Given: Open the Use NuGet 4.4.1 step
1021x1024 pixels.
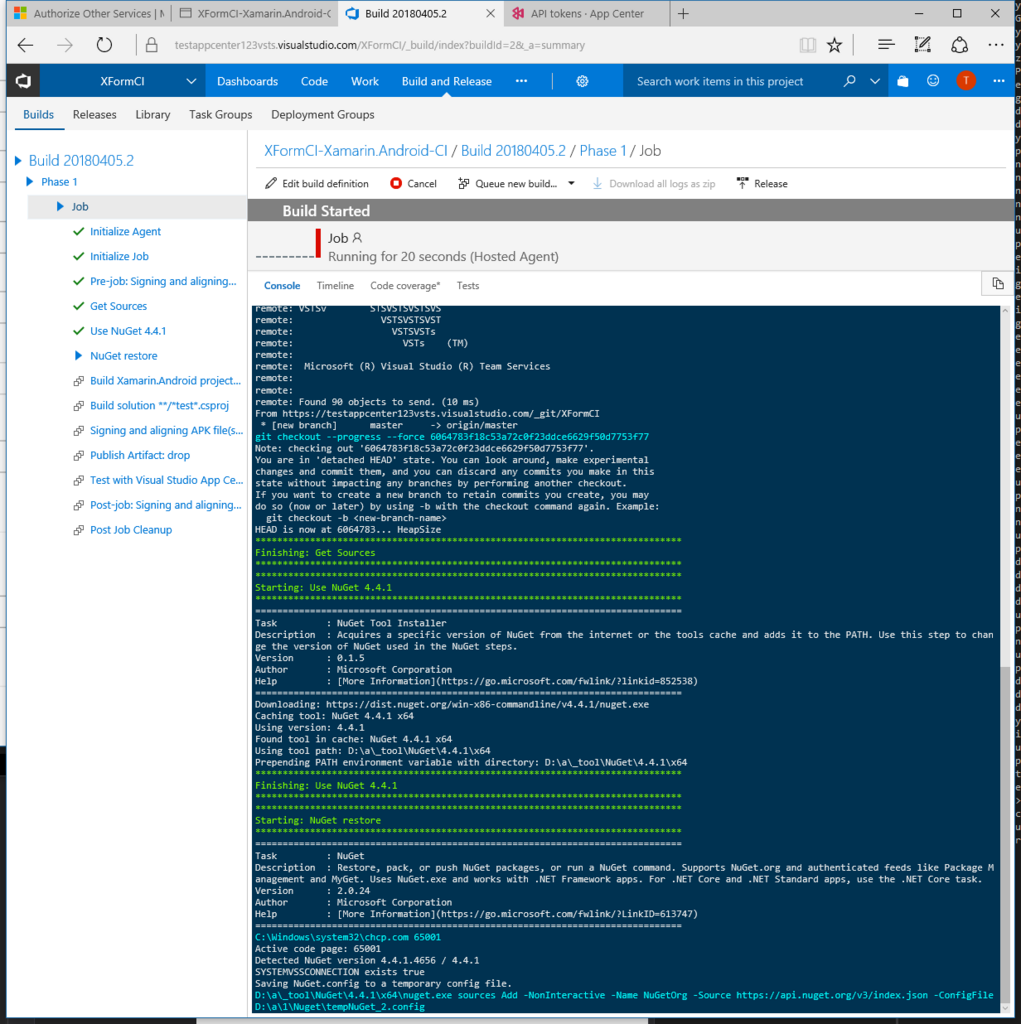Looking at the screenshot, I should 128,330.
